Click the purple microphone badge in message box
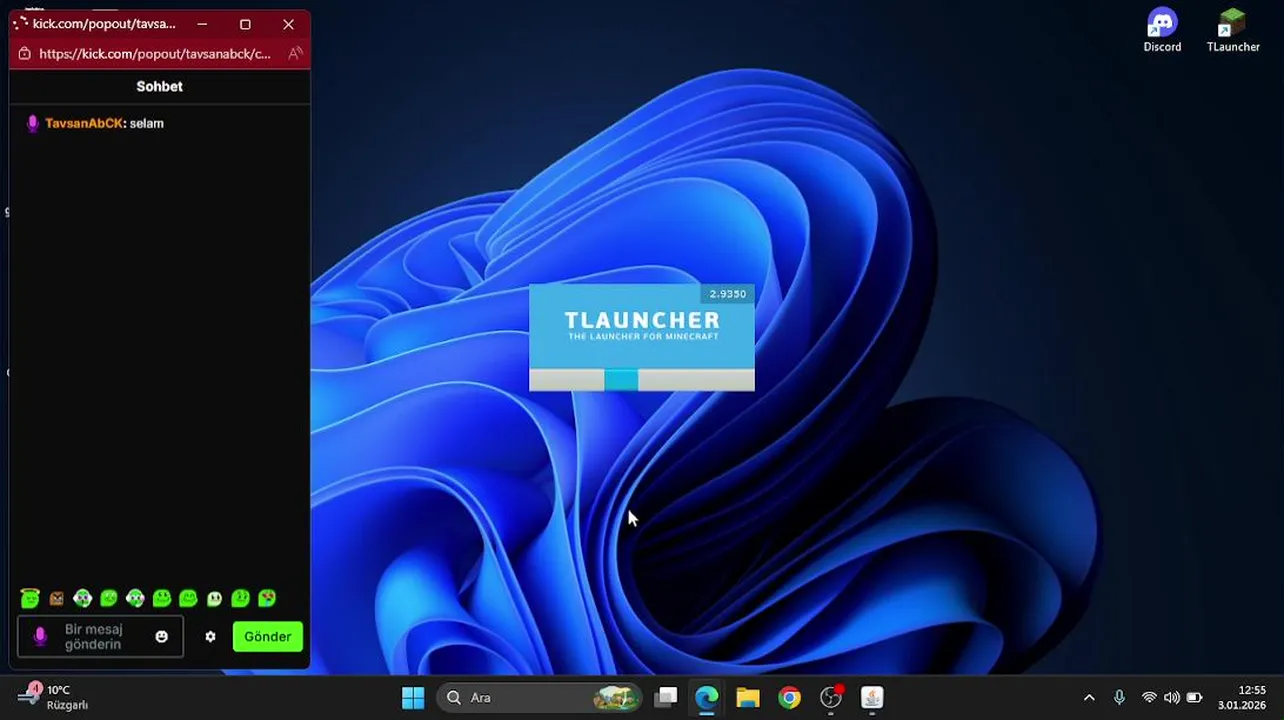 click(40, 636)
